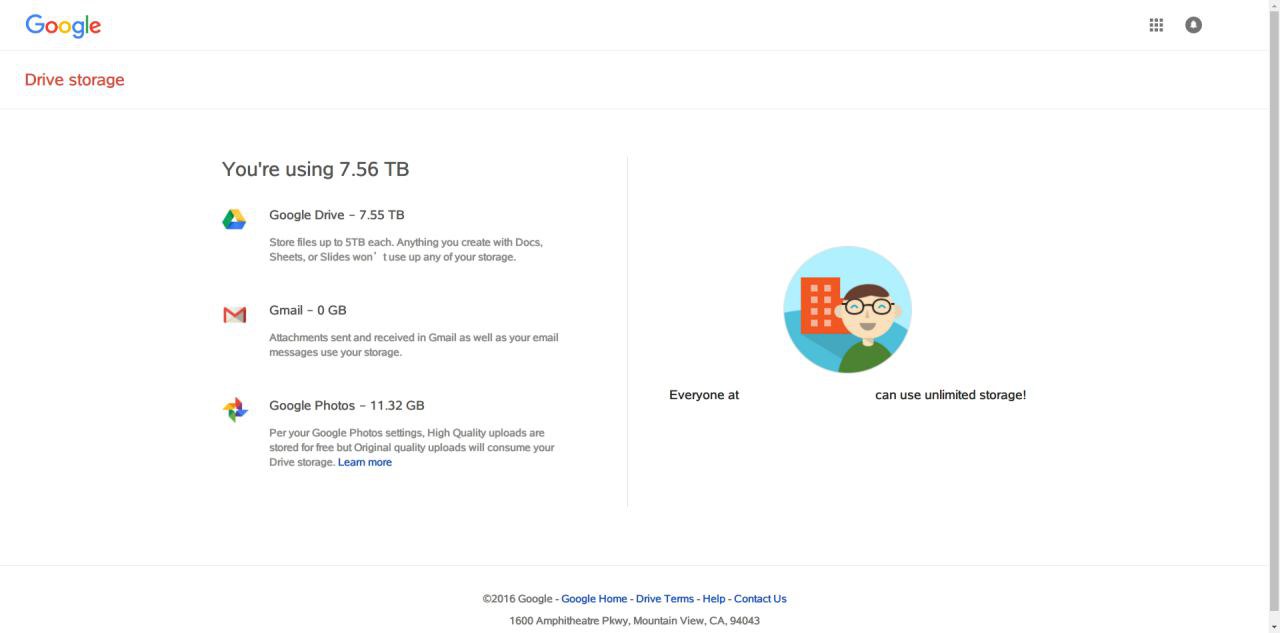Image resolution: width=1280 pixels, height=633 pixels.
Task: Click the 1600 Amphitheatre Pkwy address text
Action: click(634, 621)
